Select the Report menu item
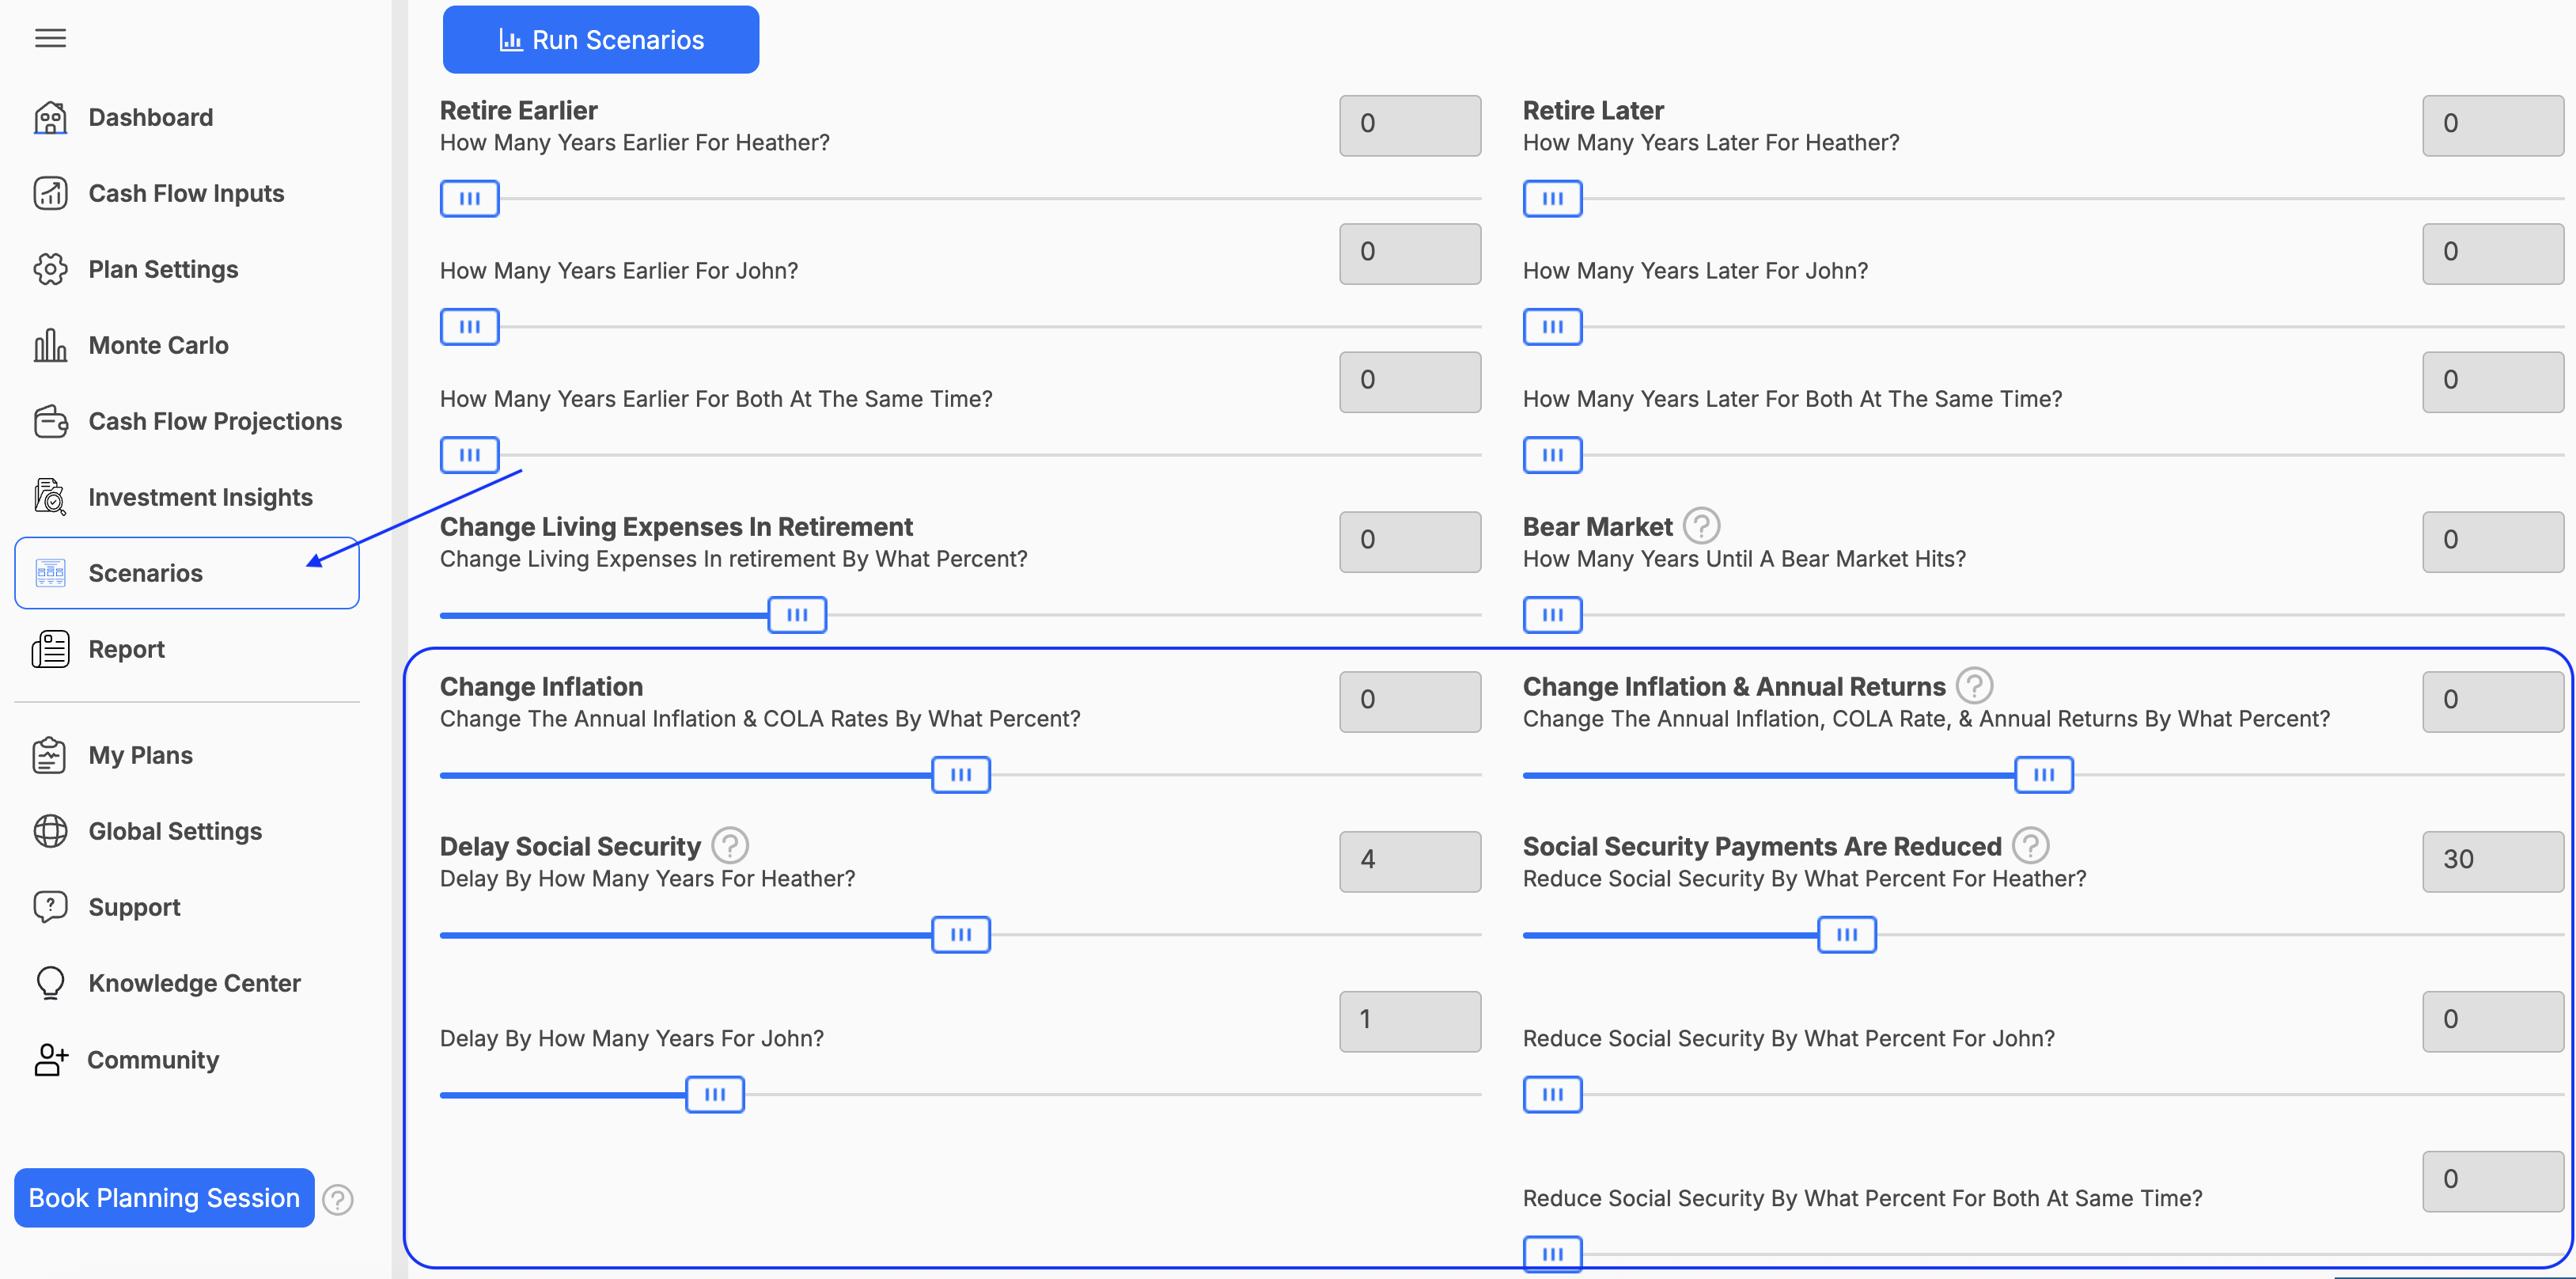Screen dimensions: 2576x1279 (126, 649)
